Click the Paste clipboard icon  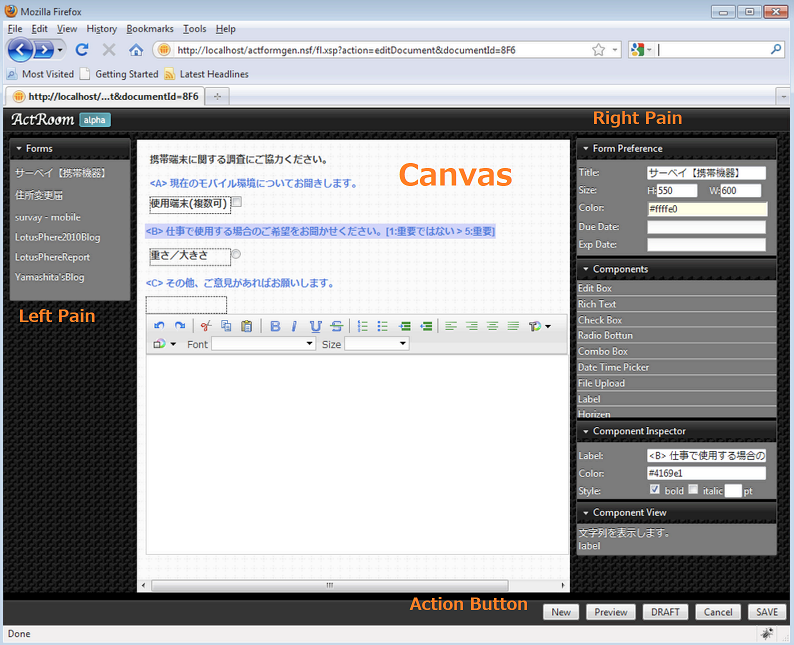[247, 326]
